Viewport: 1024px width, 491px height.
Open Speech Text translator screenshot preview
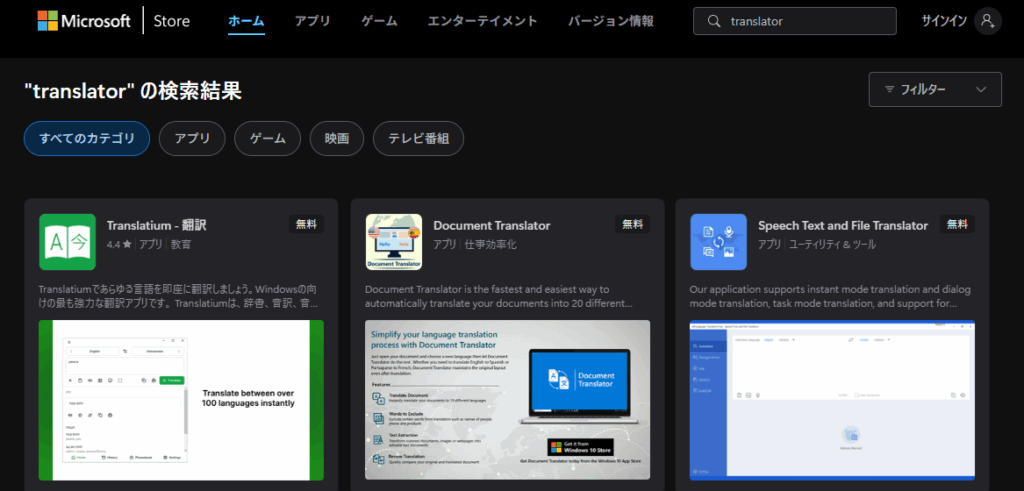[832, 400]
